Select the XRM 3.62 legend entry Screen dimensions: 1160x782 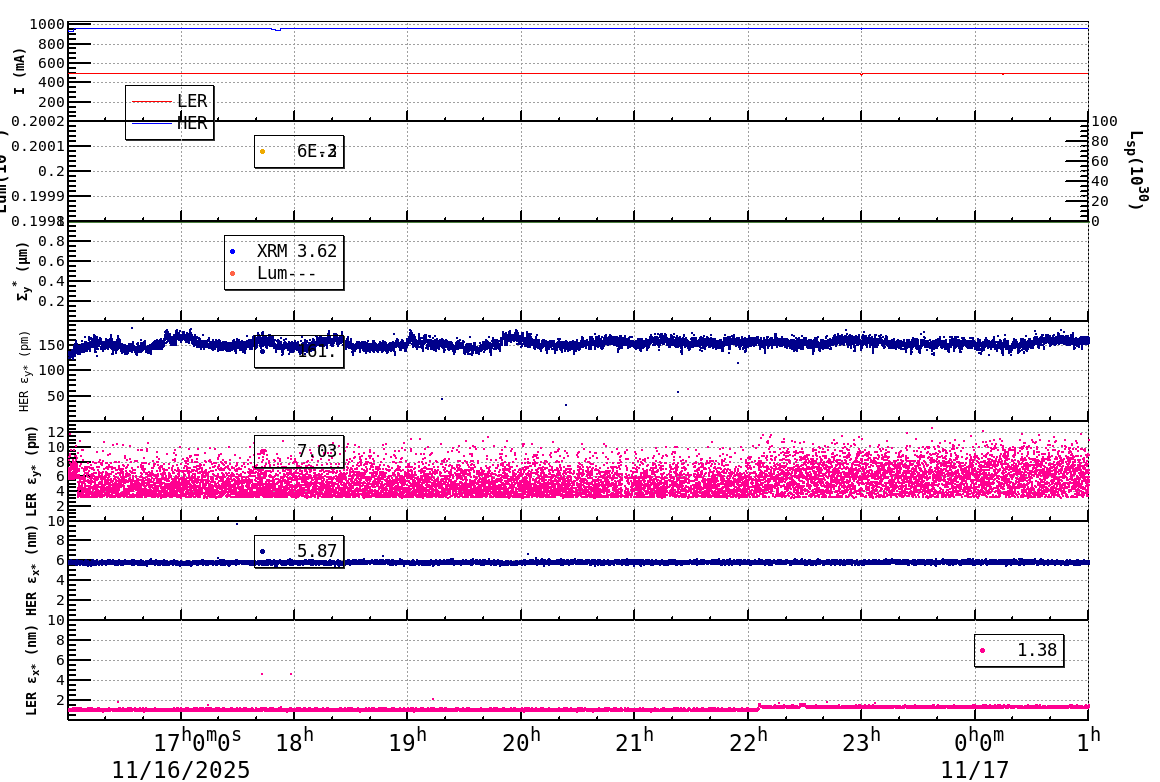pyautogui.click(x=283, y=251)
